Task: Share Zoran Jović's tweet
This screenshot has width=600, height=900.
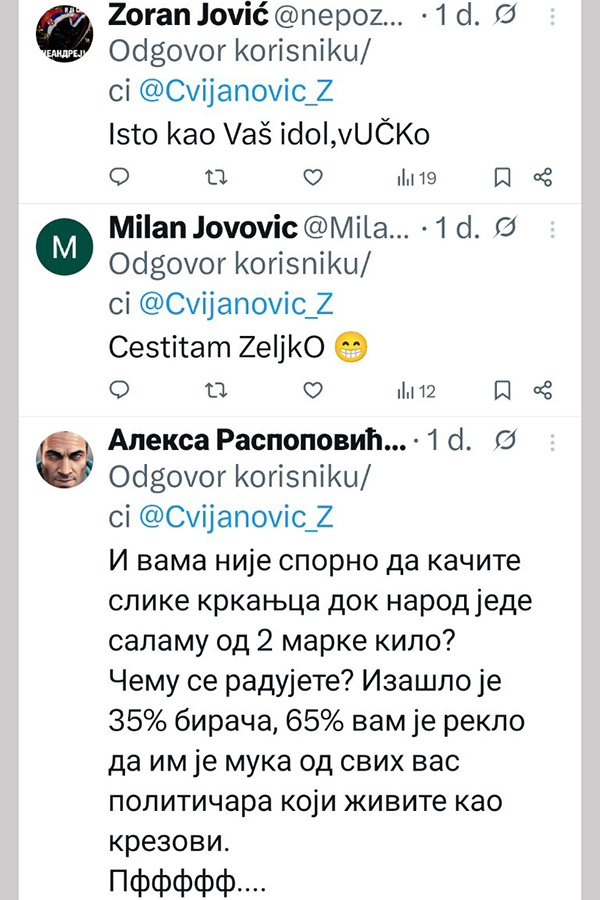Action: tap(543, 178)
